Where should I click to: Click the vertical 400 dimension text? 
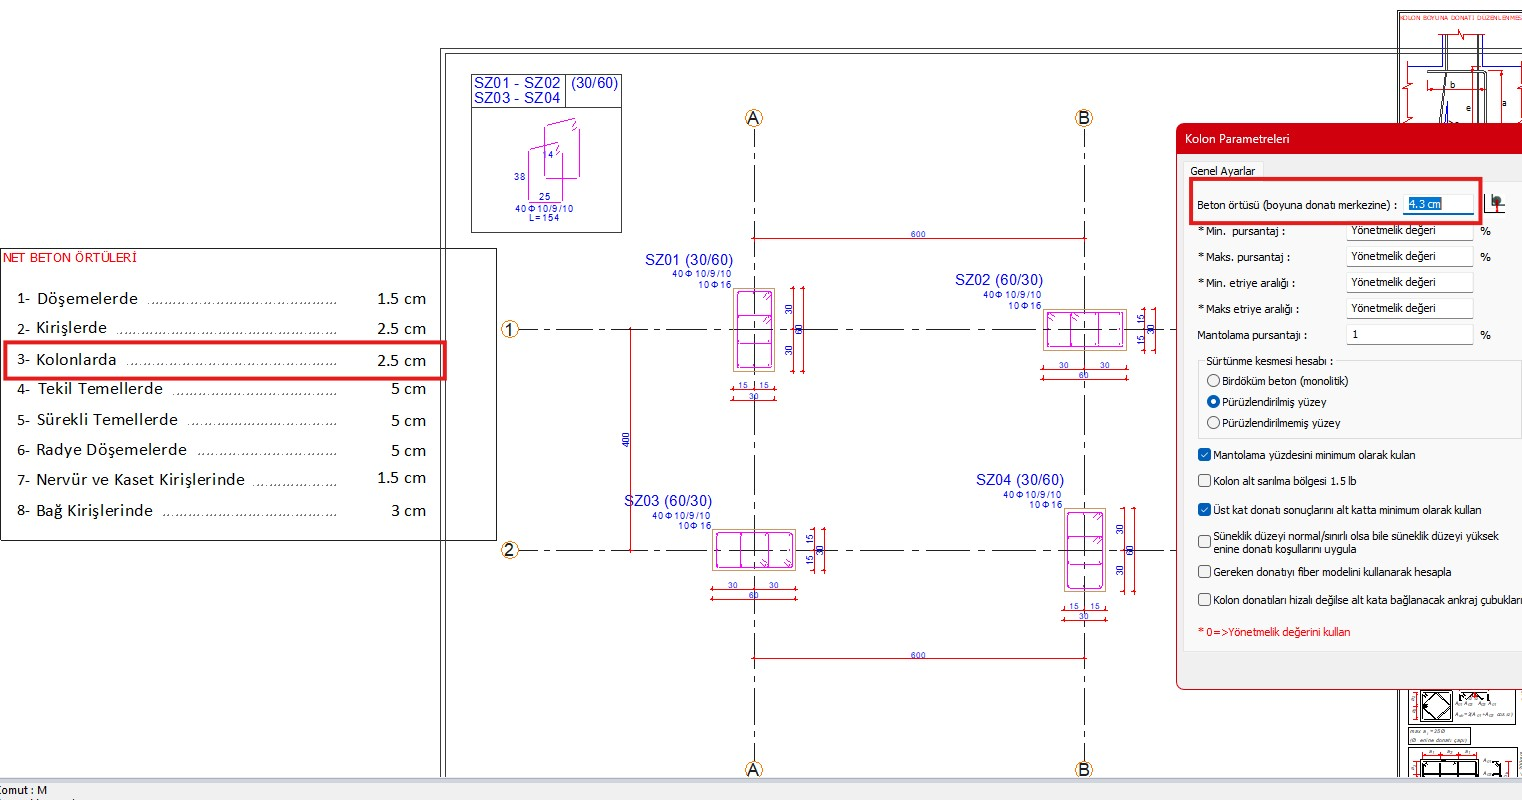coord(626,439)
